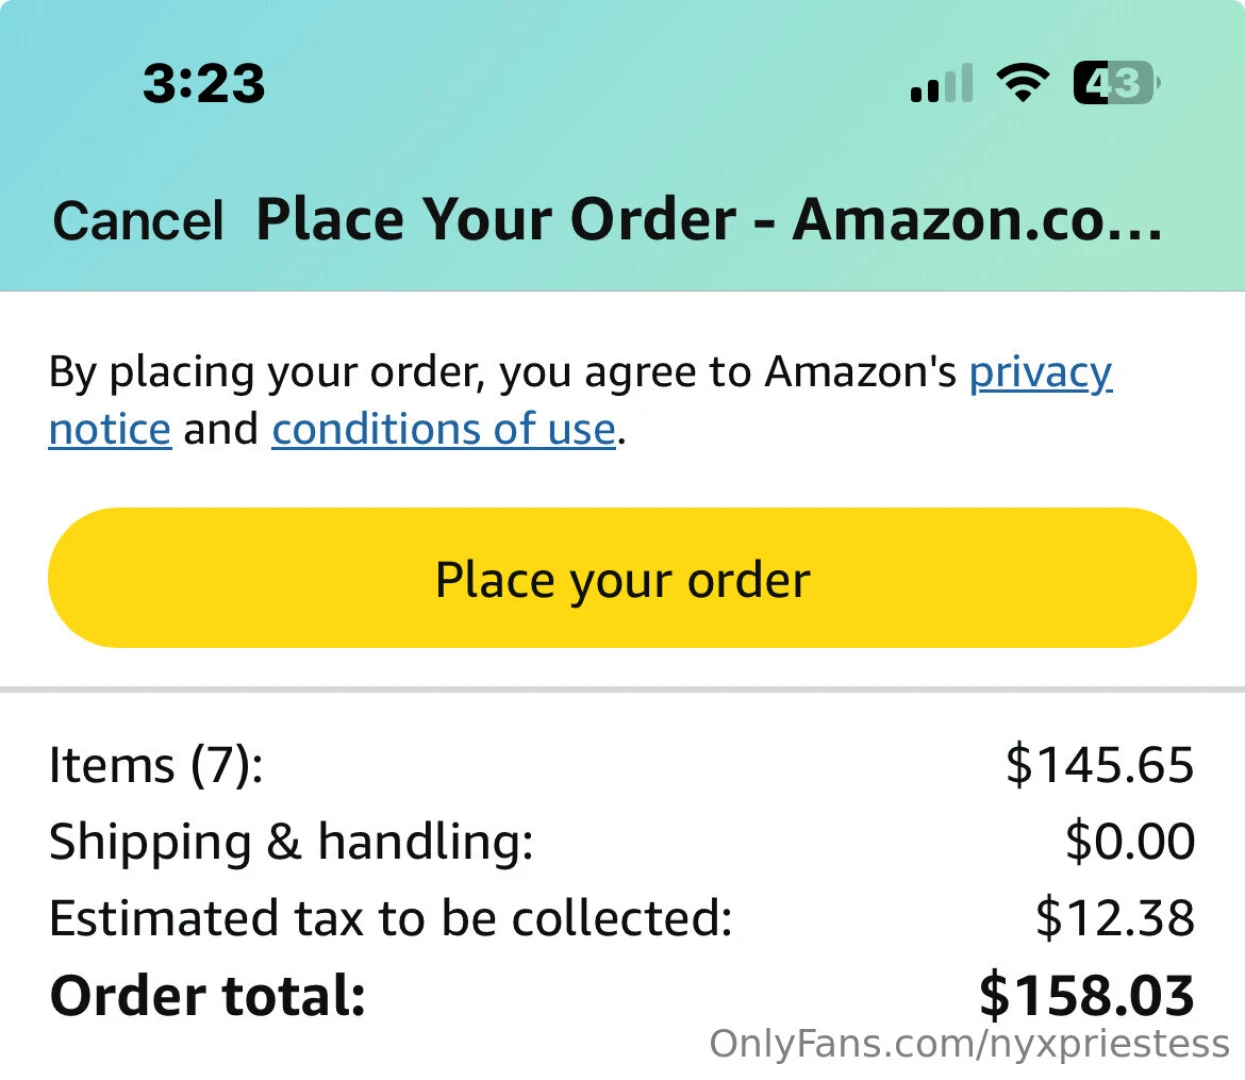This screenshot has height=1080, width=1245.
Task: Open Amazon's privacy notice link
Action: 1040,373
